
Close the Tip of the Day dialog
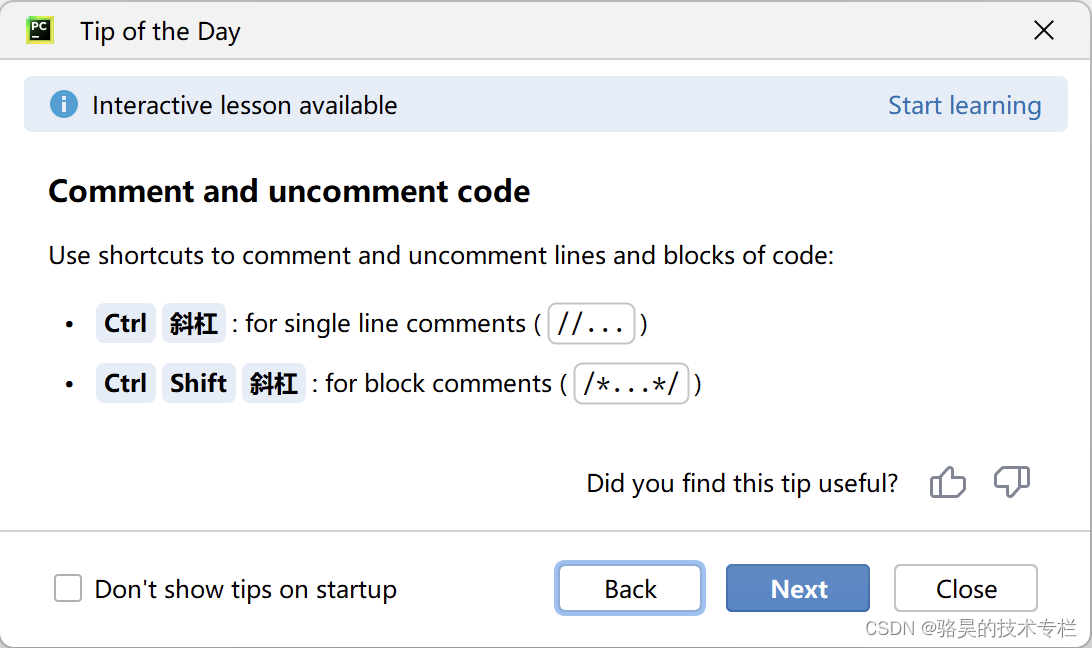click(x=1043, y=30)
